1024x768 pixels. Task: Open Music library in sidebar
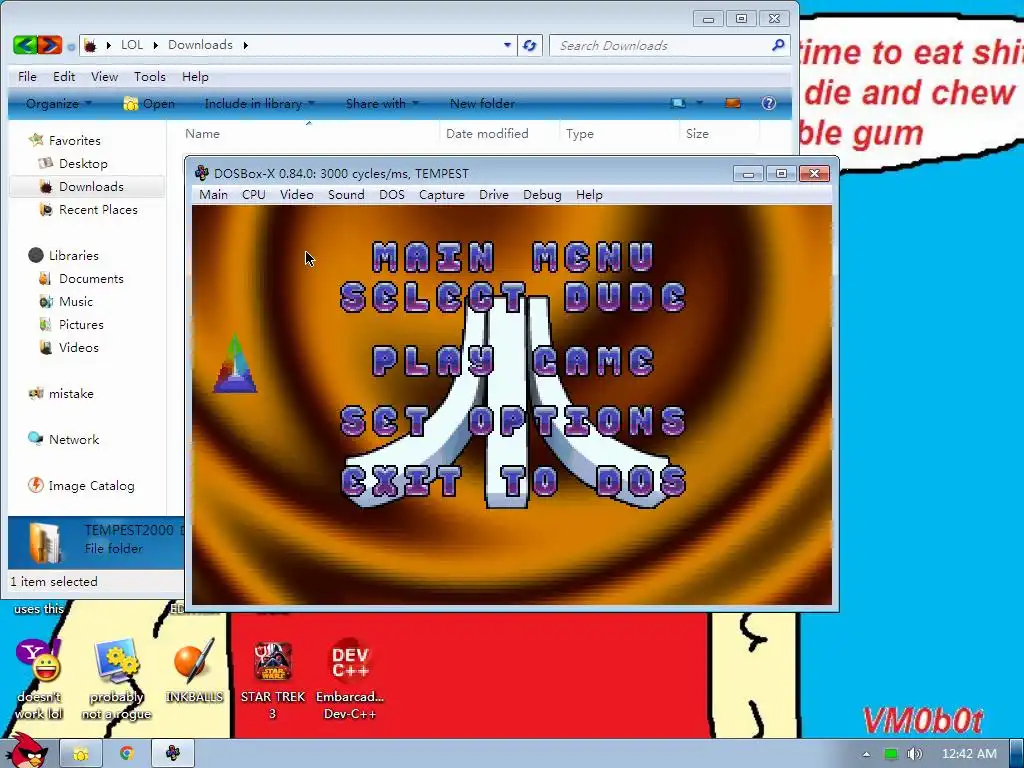click(76, 301)
